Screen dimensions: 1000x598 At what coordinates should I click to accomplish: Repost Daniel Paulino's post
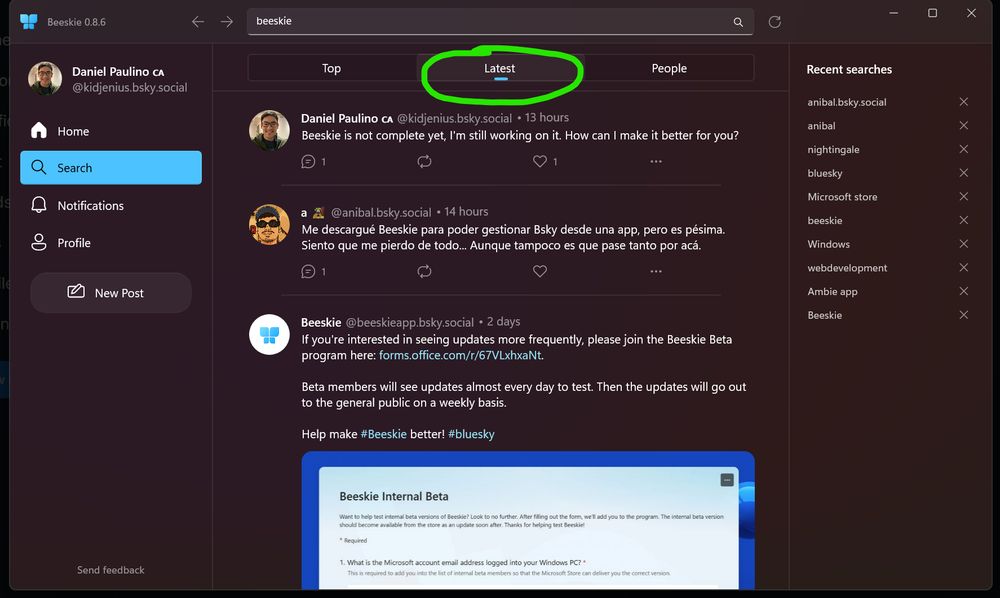coord(424,161)
